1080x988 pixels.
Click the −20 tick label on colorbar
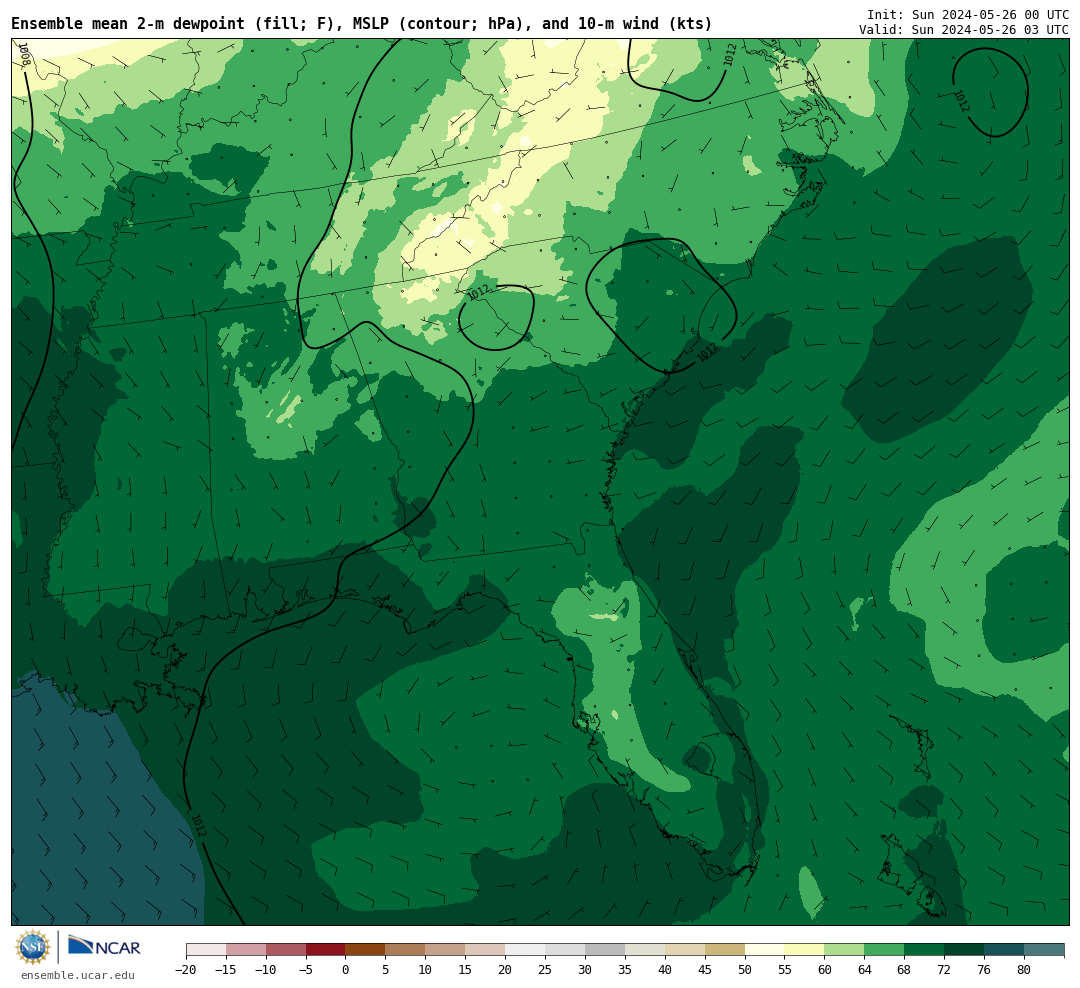coord(186,970)
